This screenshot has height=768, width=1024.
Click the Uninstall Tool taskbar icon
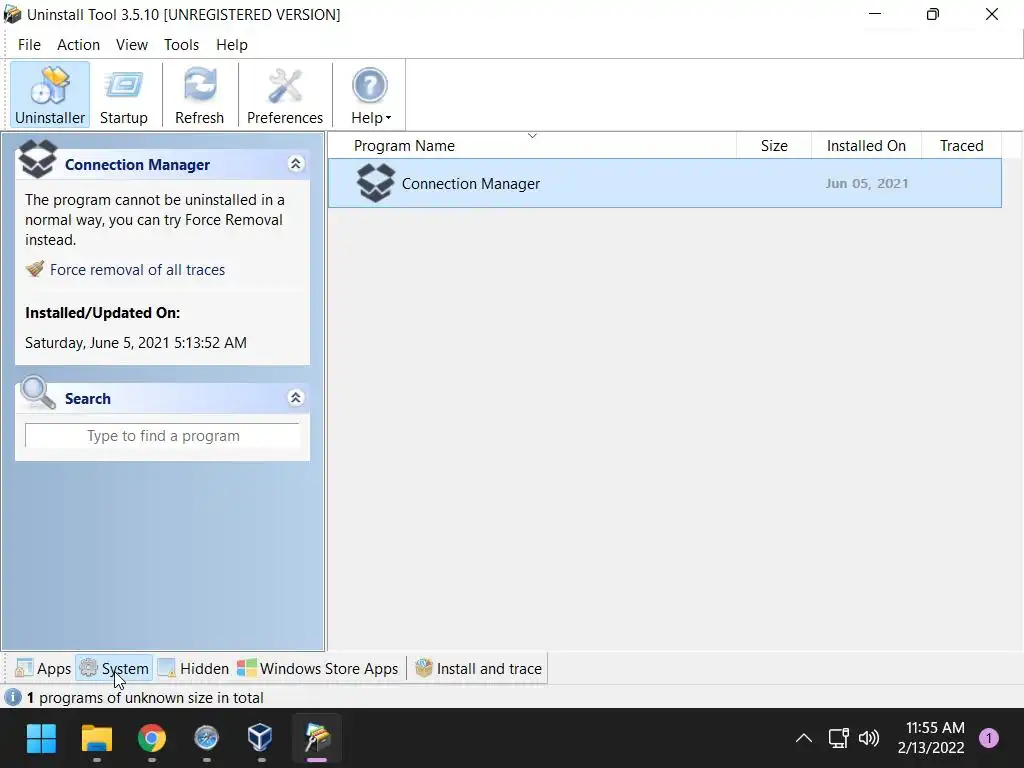point(317,739)
